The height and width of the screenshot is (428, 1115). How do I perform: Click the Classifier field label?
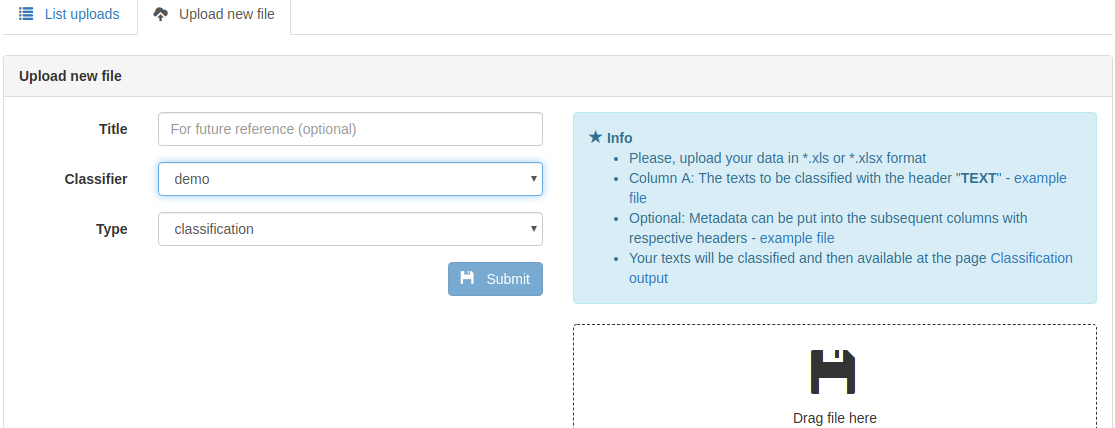click(96, 179)
